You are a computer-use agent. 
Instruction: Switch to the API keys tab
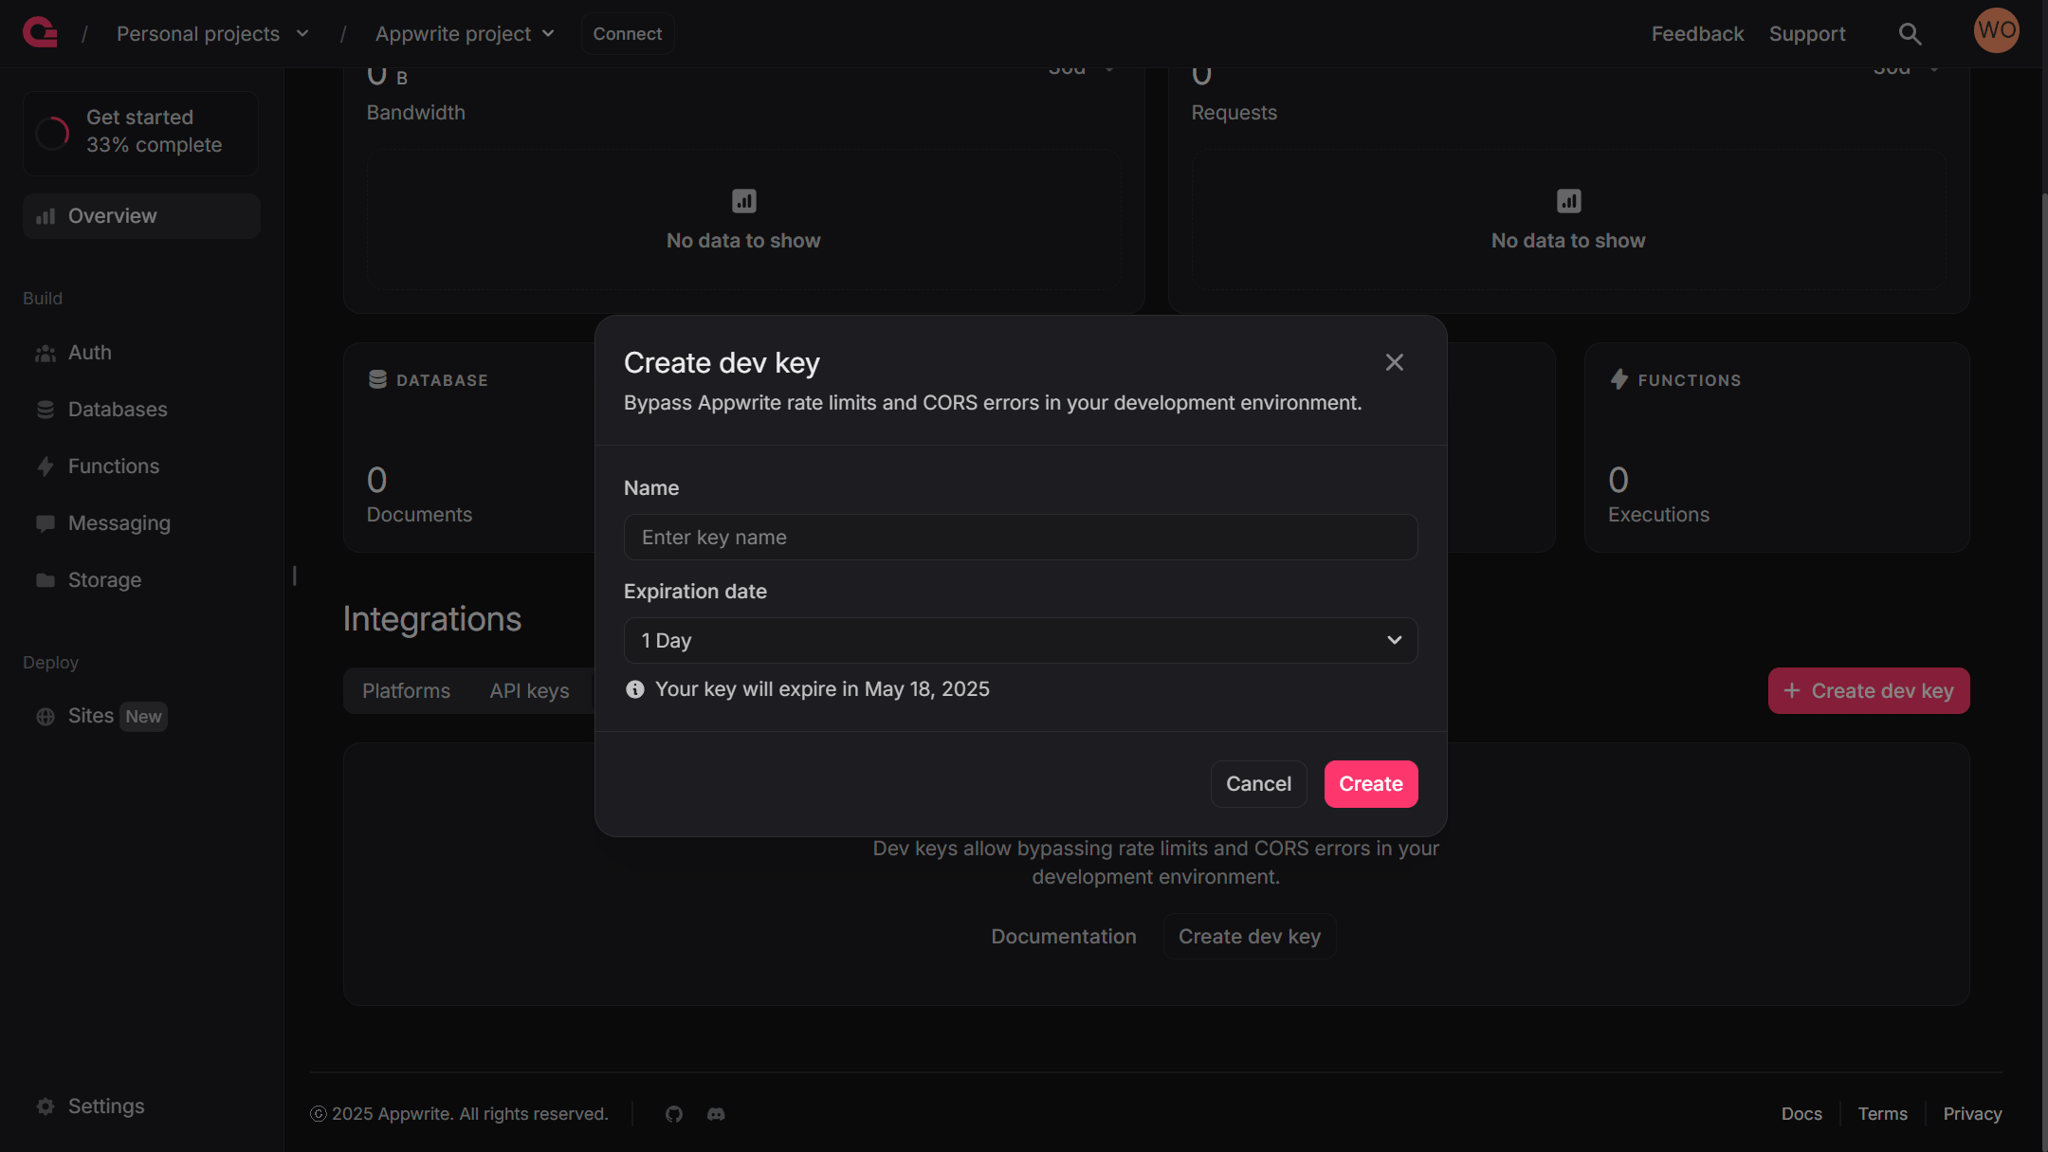point(529,691)
